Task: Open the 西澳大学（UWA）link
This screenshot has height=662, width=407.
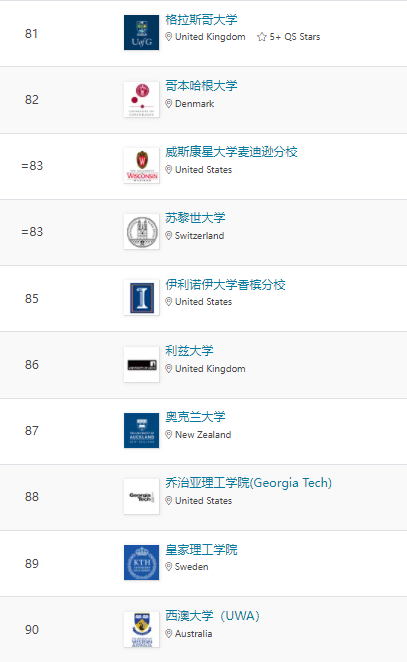Action: point(212,616)
